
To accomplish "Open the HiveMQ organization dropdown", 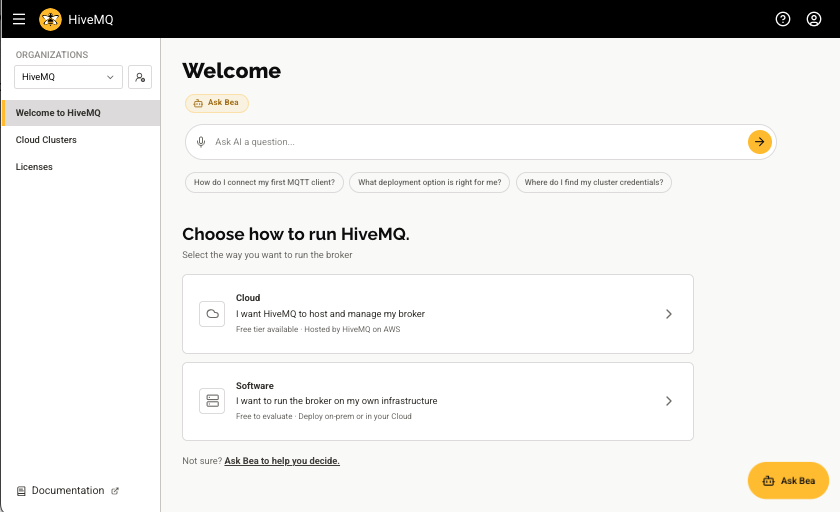I will coord(68,77).
